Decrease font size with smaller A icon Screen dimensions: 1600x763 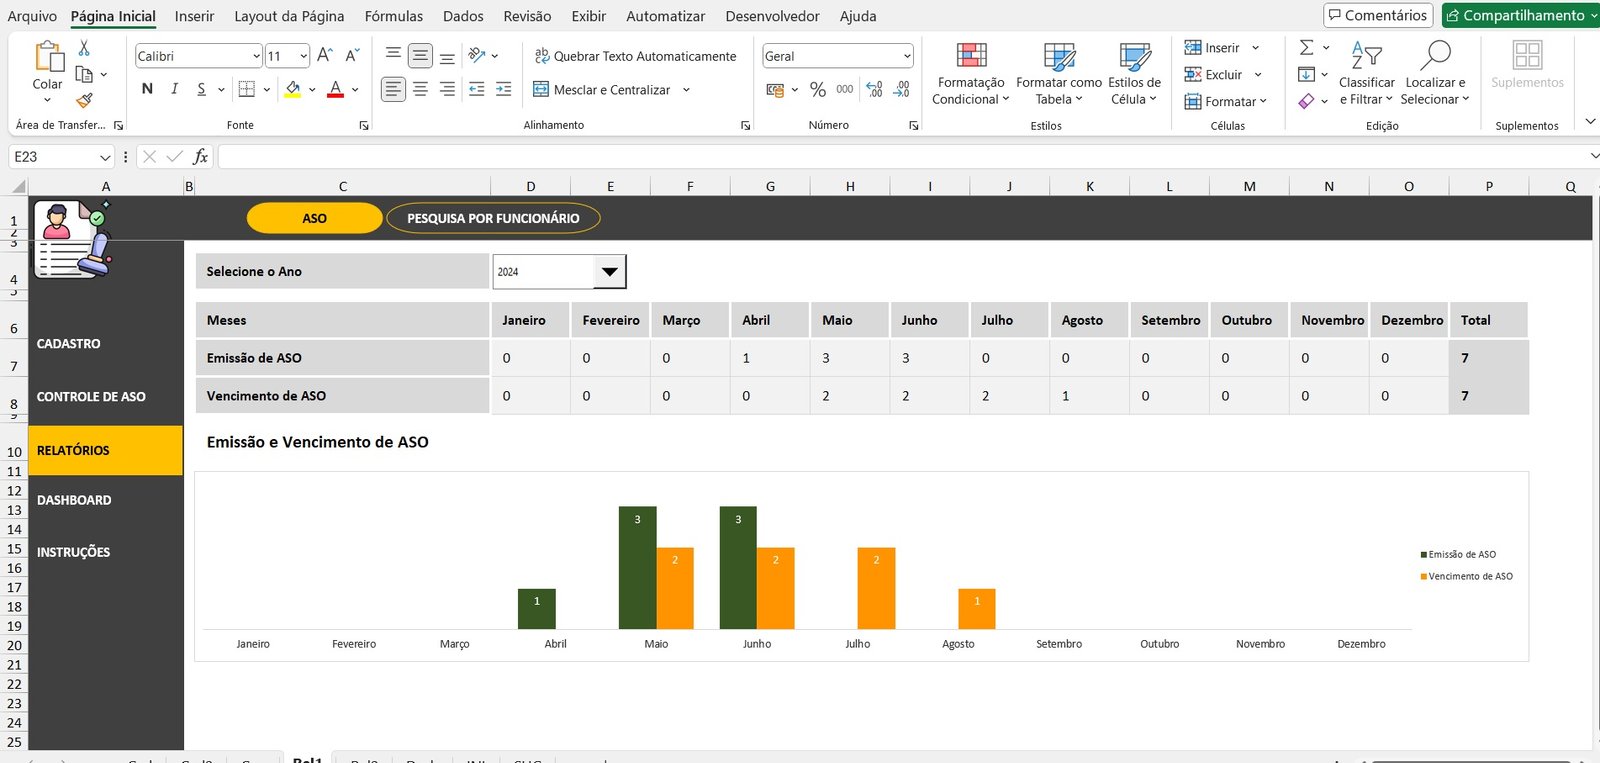352,56
